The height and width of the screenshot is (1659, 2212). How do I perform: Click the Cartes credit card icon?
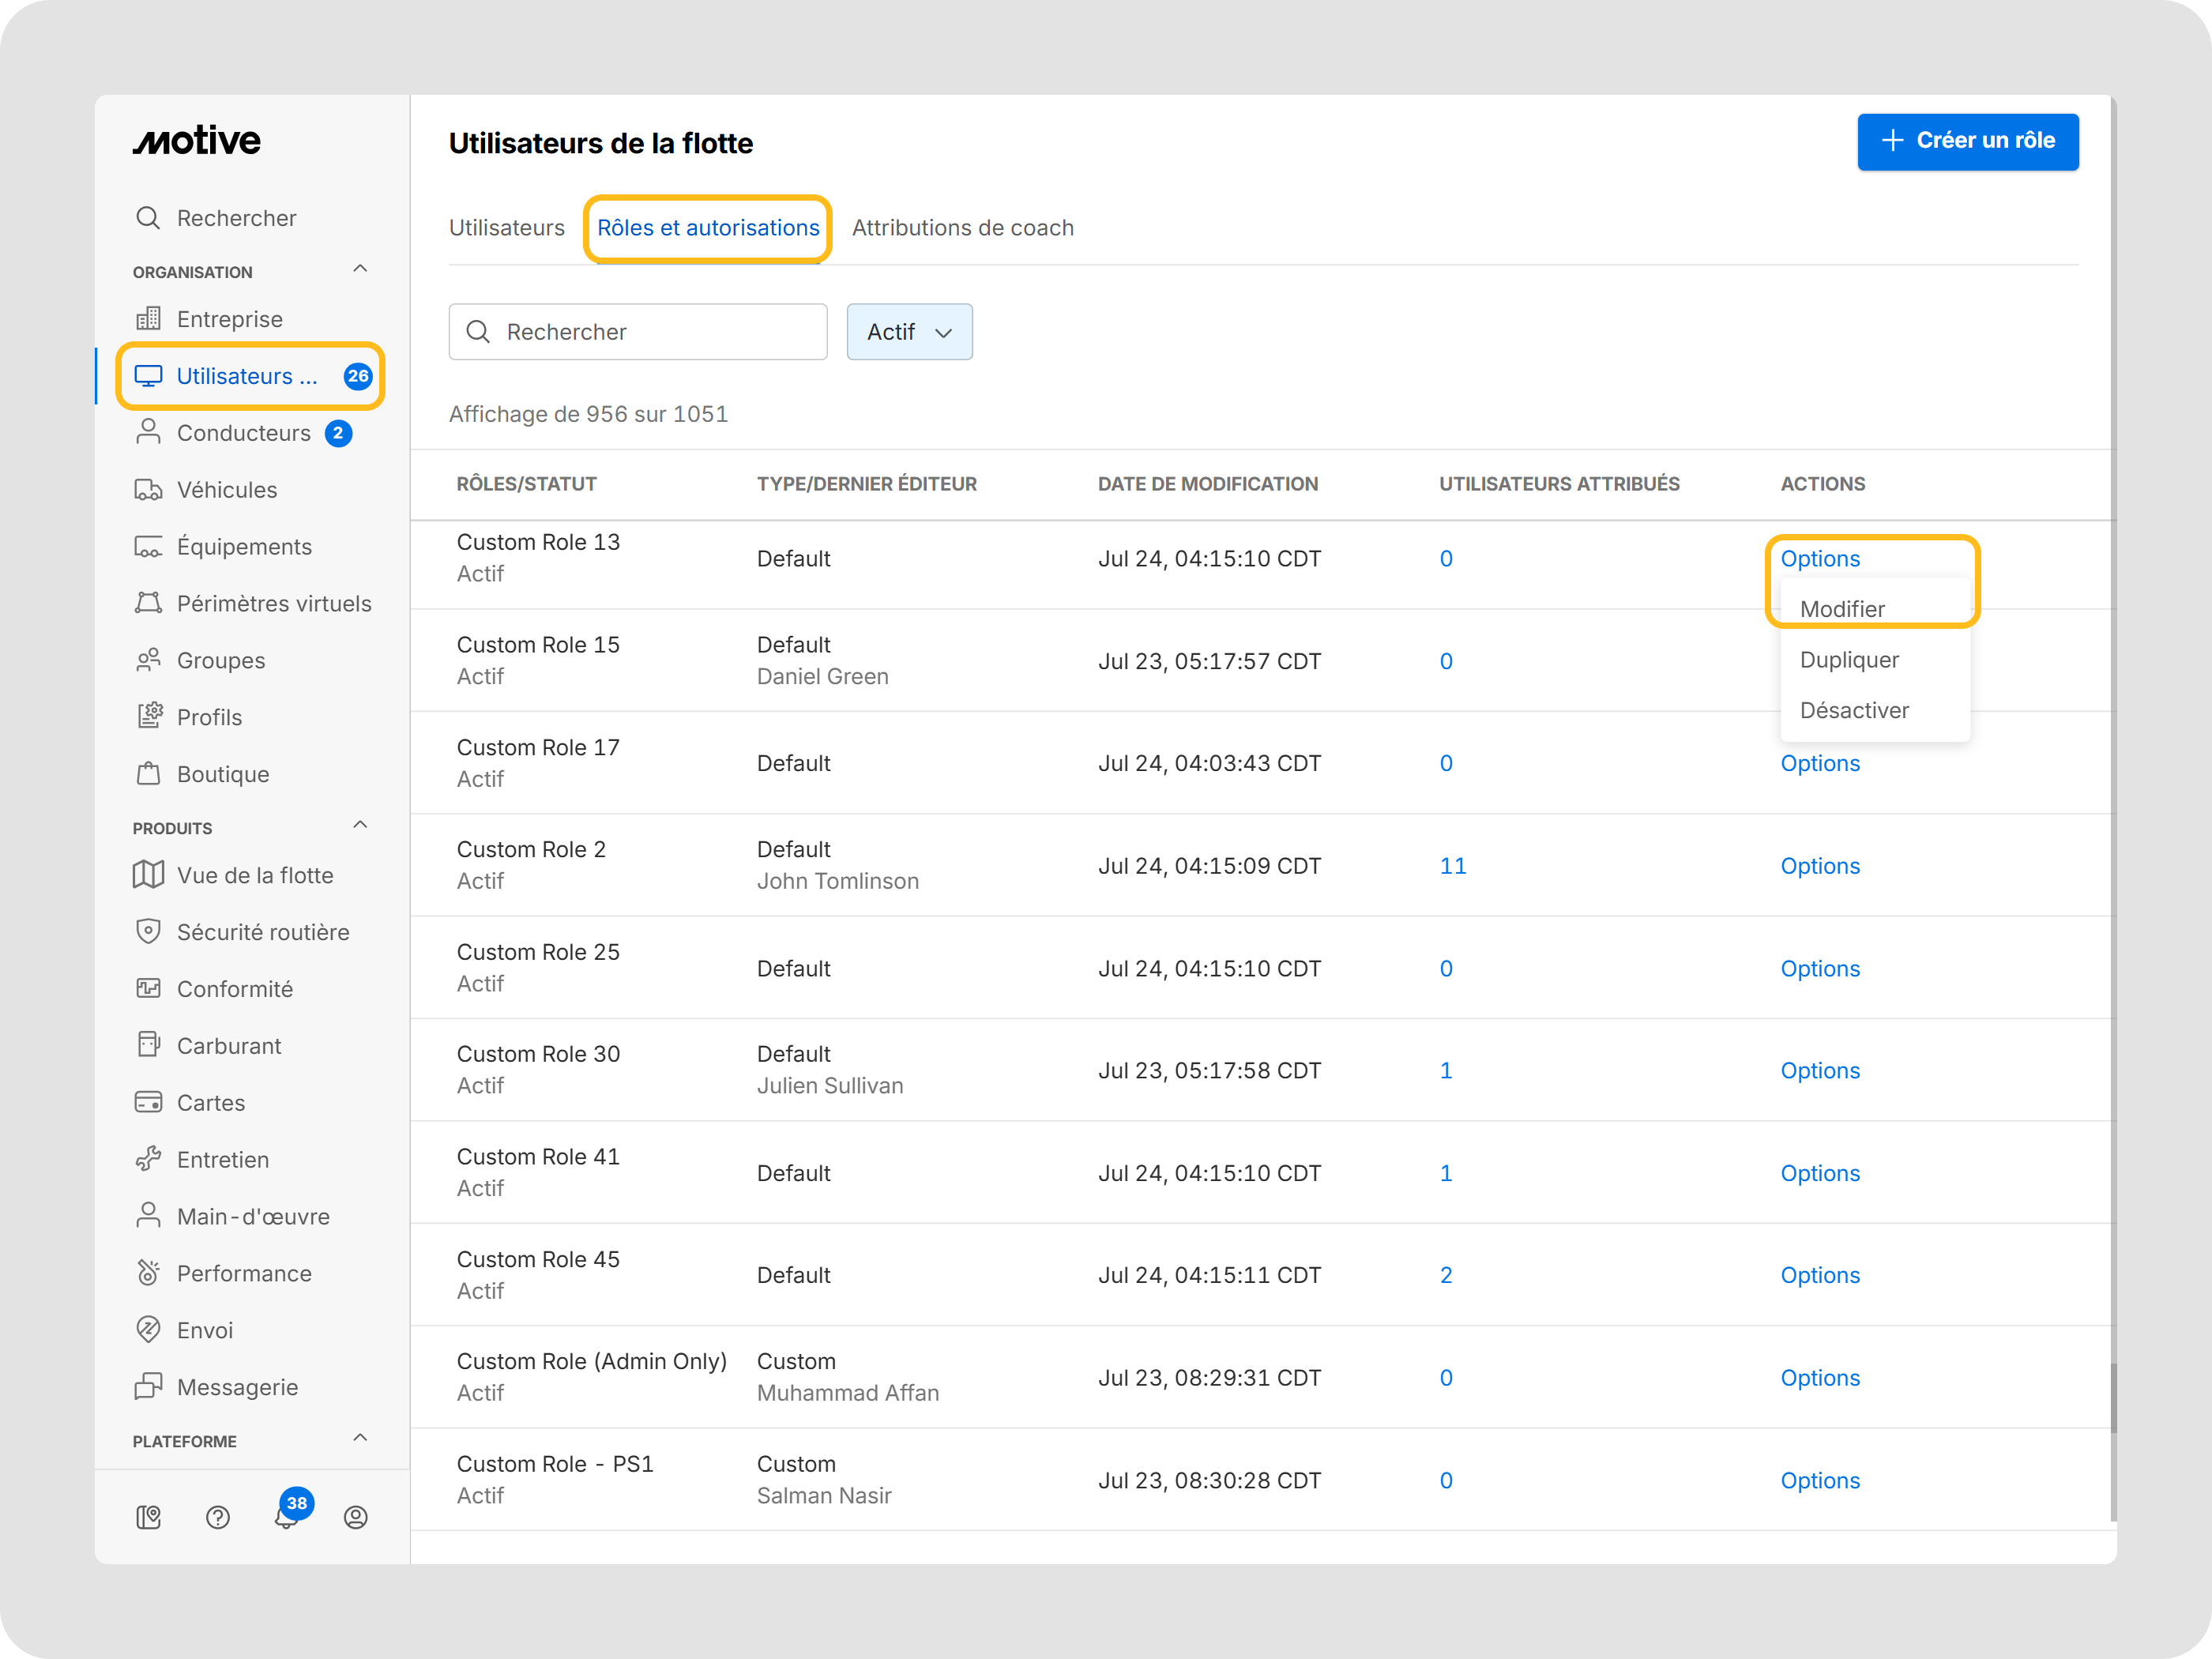coord(148,1102)
